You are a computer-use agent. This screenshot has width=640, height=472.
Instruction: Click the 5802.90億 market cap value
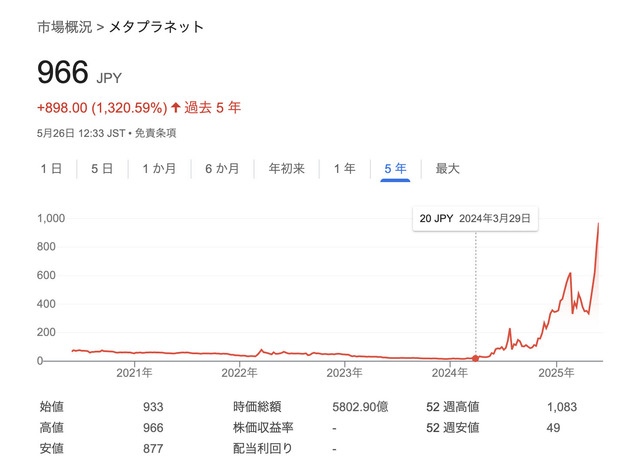(x=360, y=407)
